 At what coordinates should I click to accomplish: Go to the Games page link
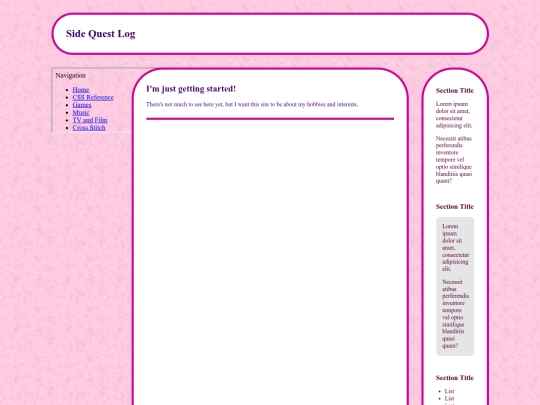pos(82,105)
